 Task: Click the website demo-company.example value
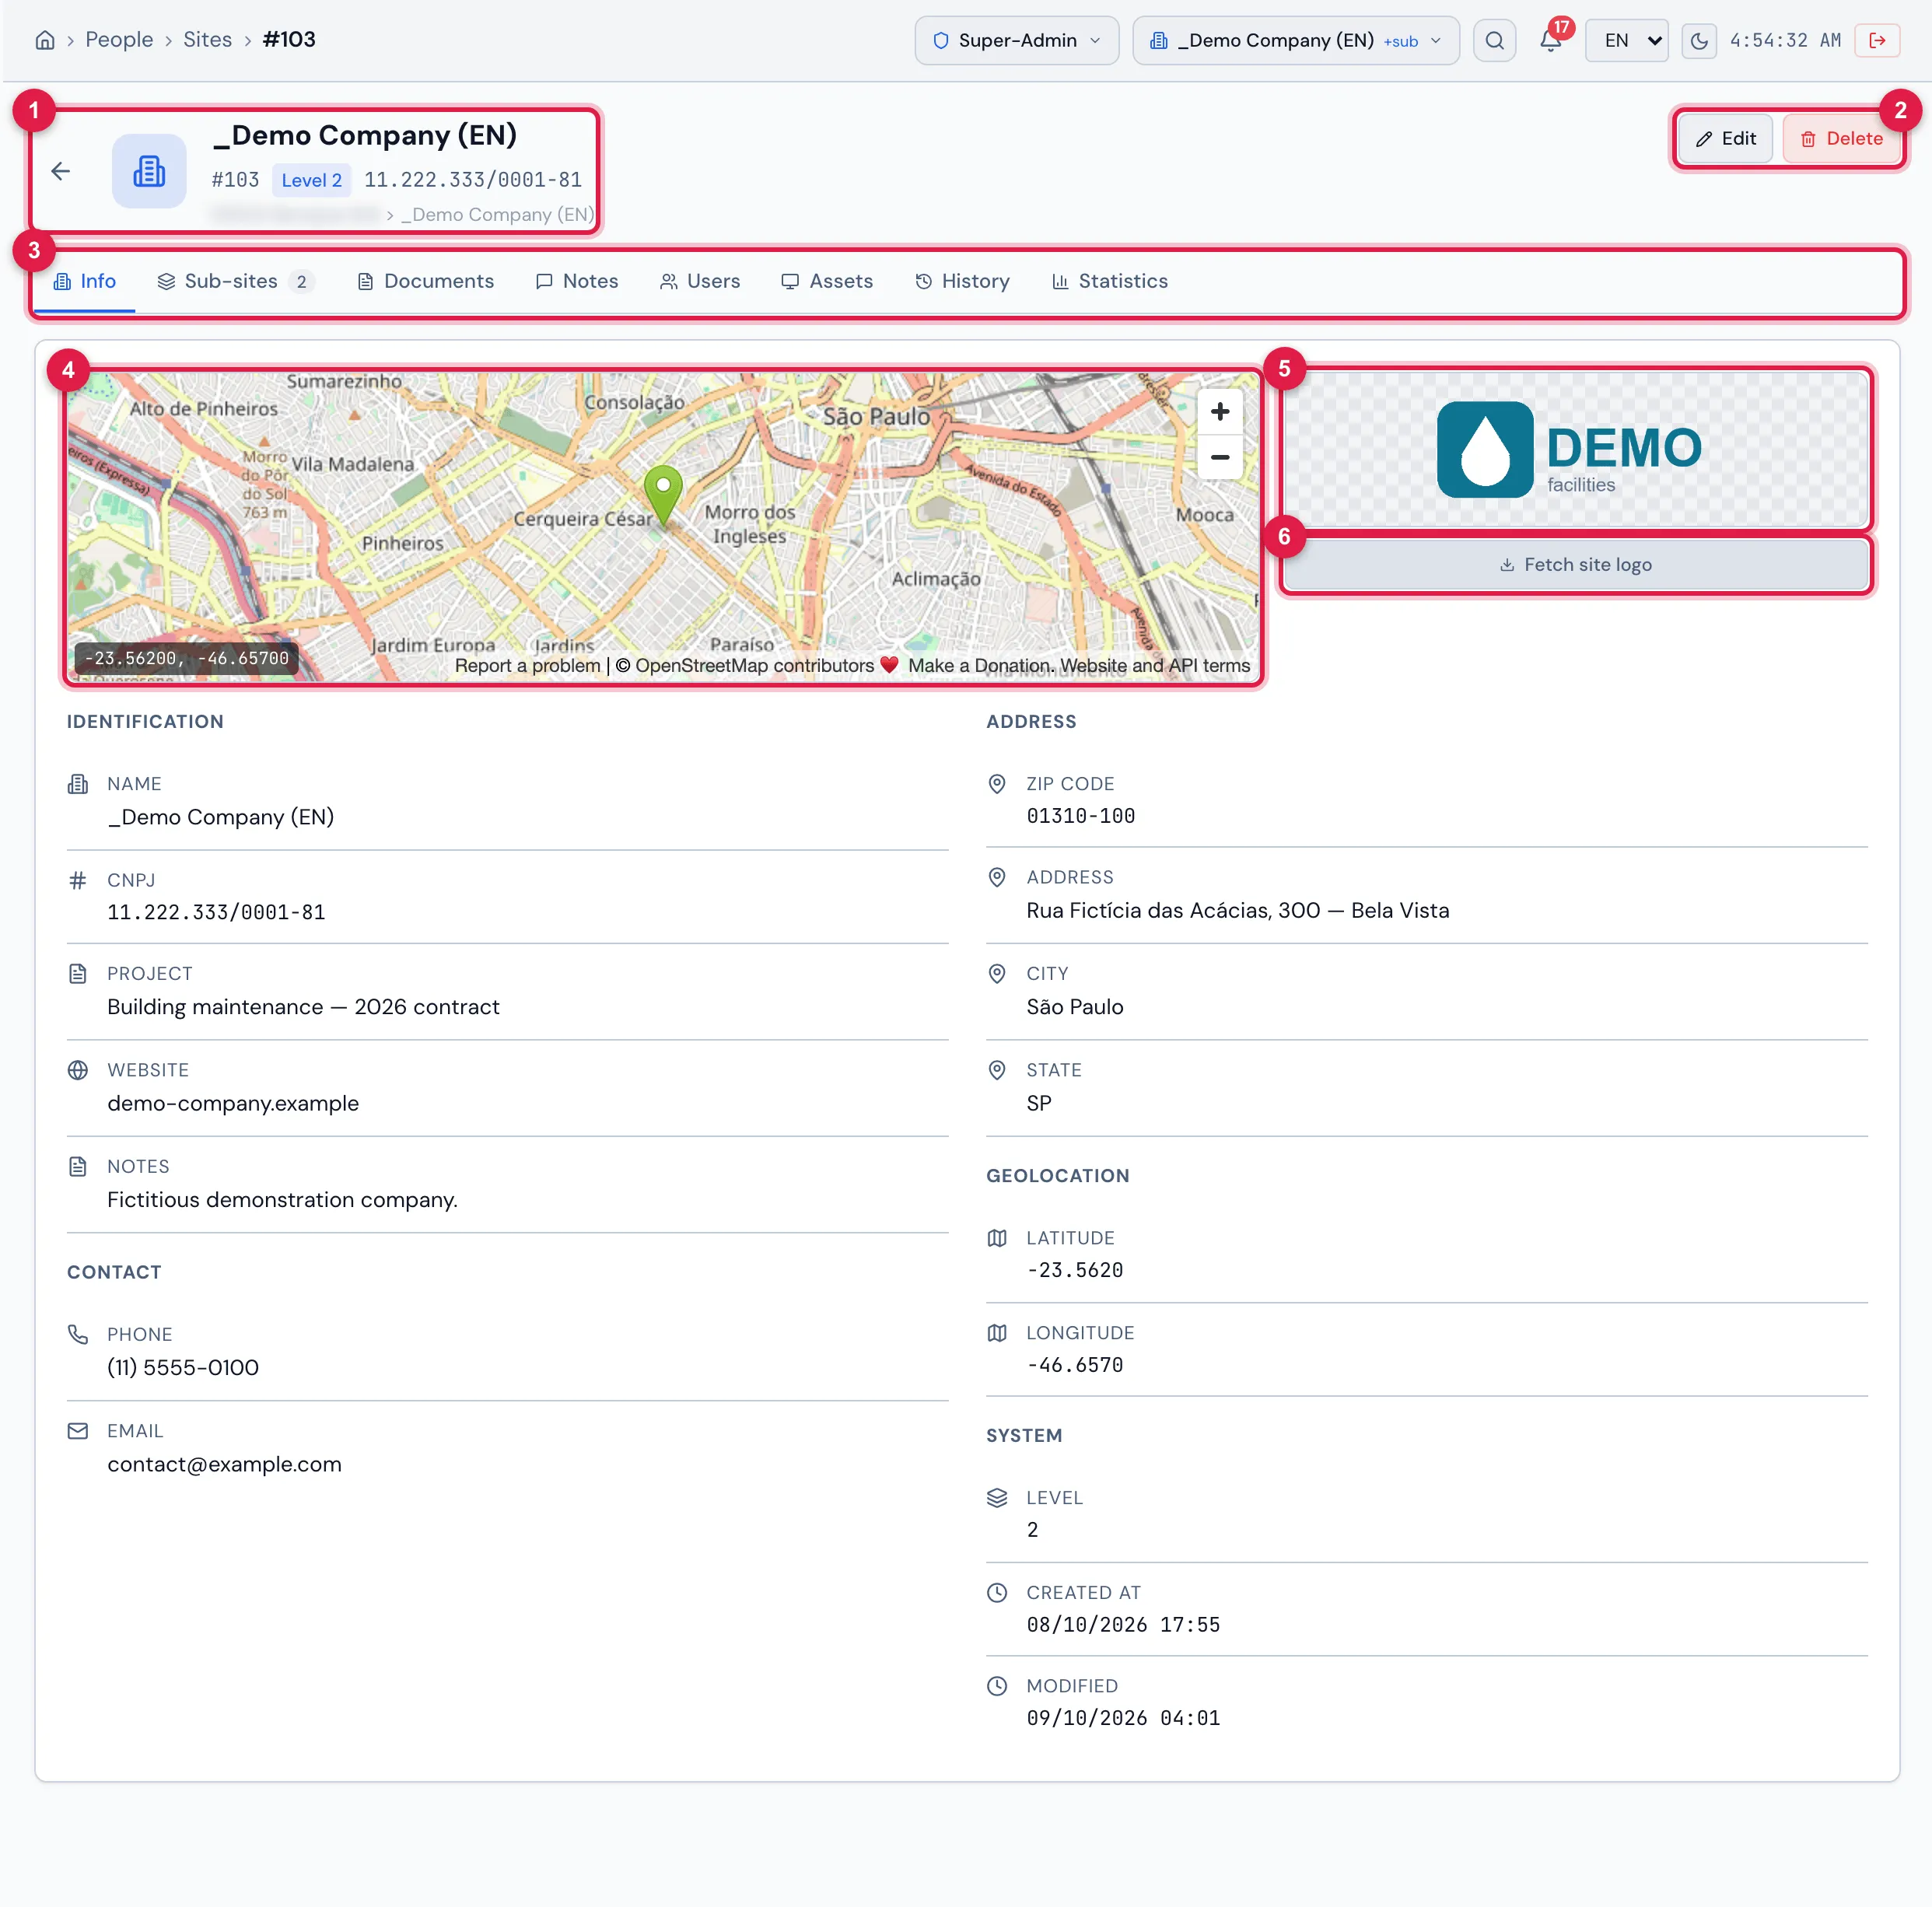(x=232, y=1103)
